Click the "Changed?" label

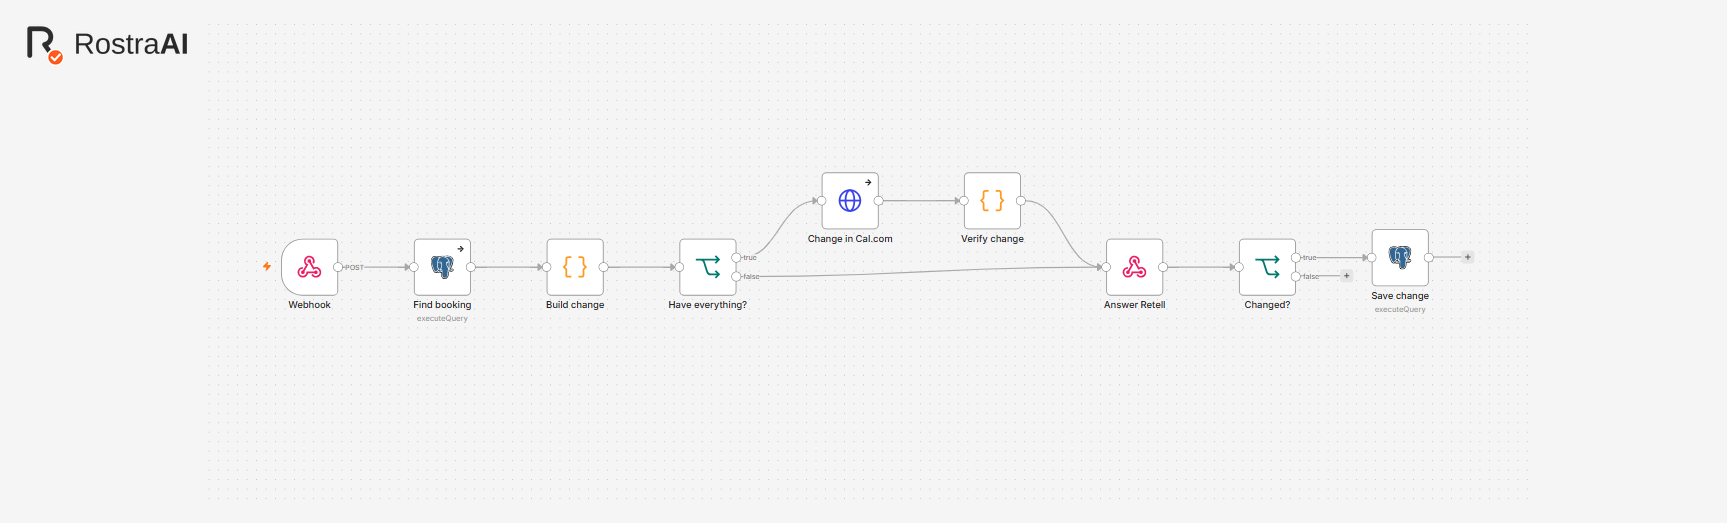click(1267, 305)
